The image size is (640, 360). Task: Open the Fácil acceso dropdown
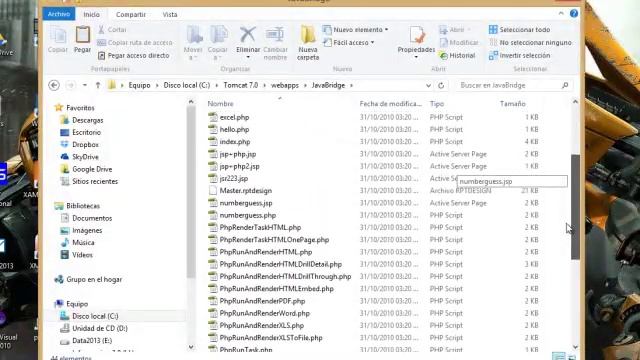coord(349,42)
